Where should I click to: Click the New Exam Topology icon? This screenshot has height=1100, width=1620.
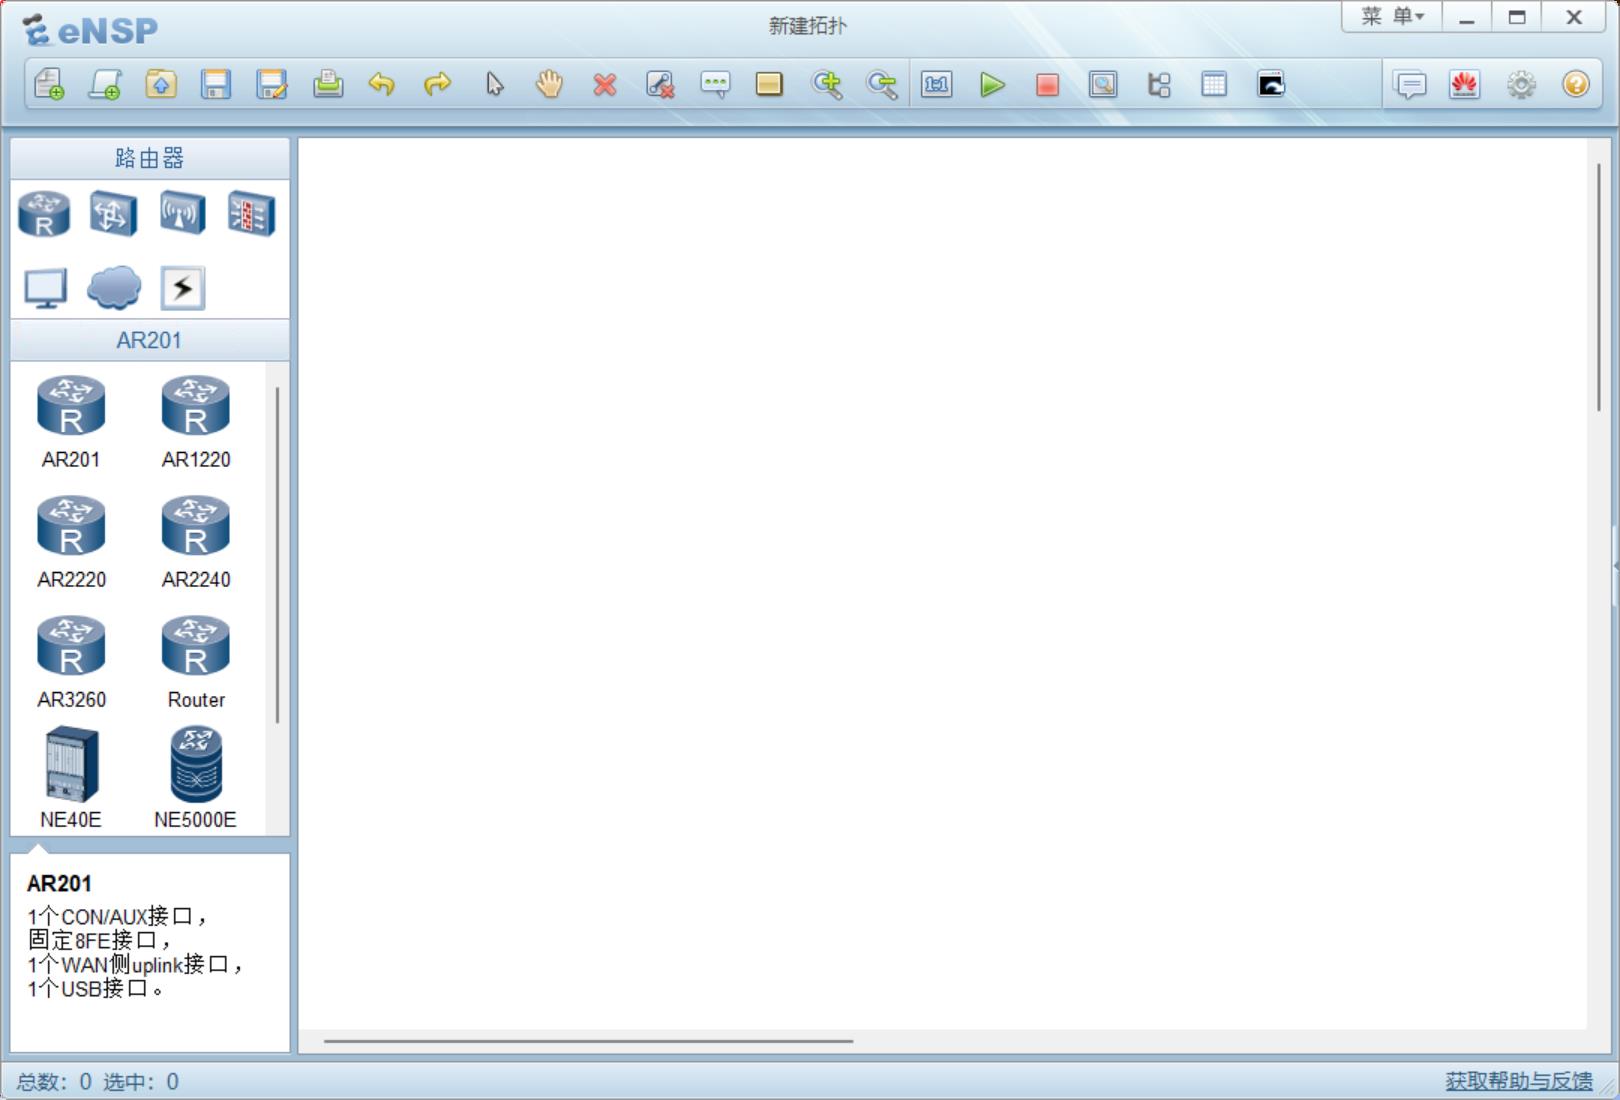click(x=105, y=84)
